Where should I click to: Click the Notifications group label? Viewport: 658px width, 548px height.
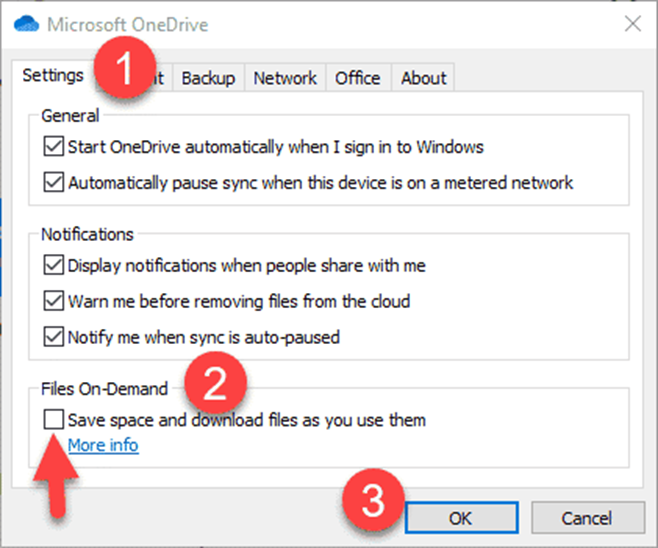tap(87, 234)
